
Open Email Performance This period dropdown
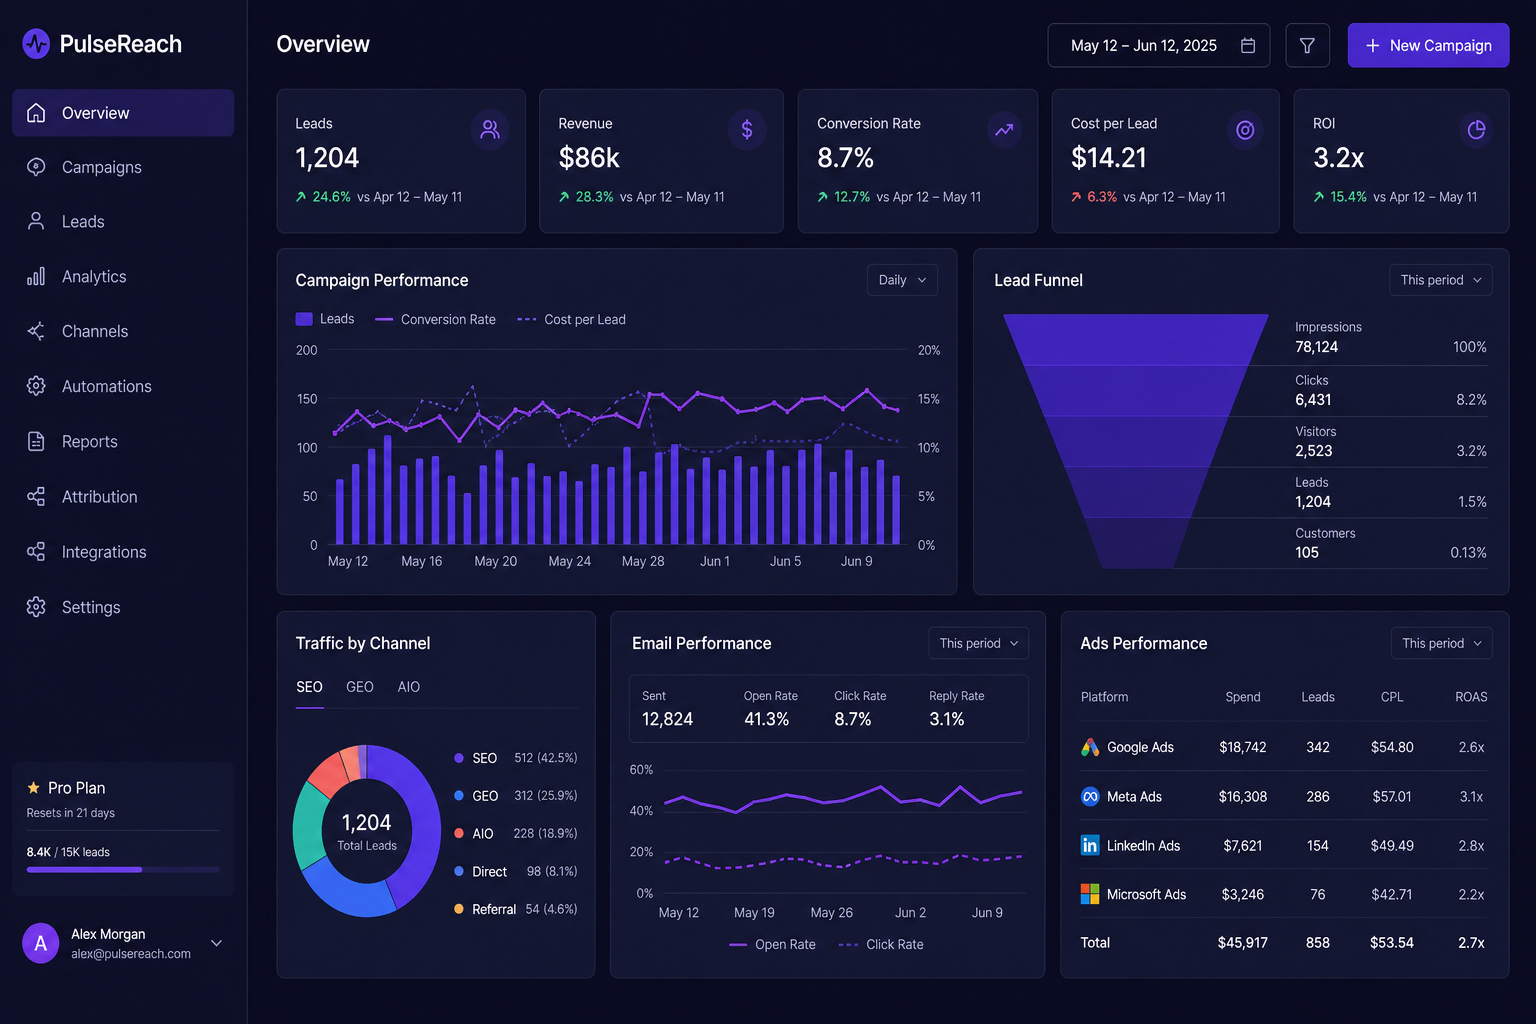pyautogui.click(x=979, y=643)
